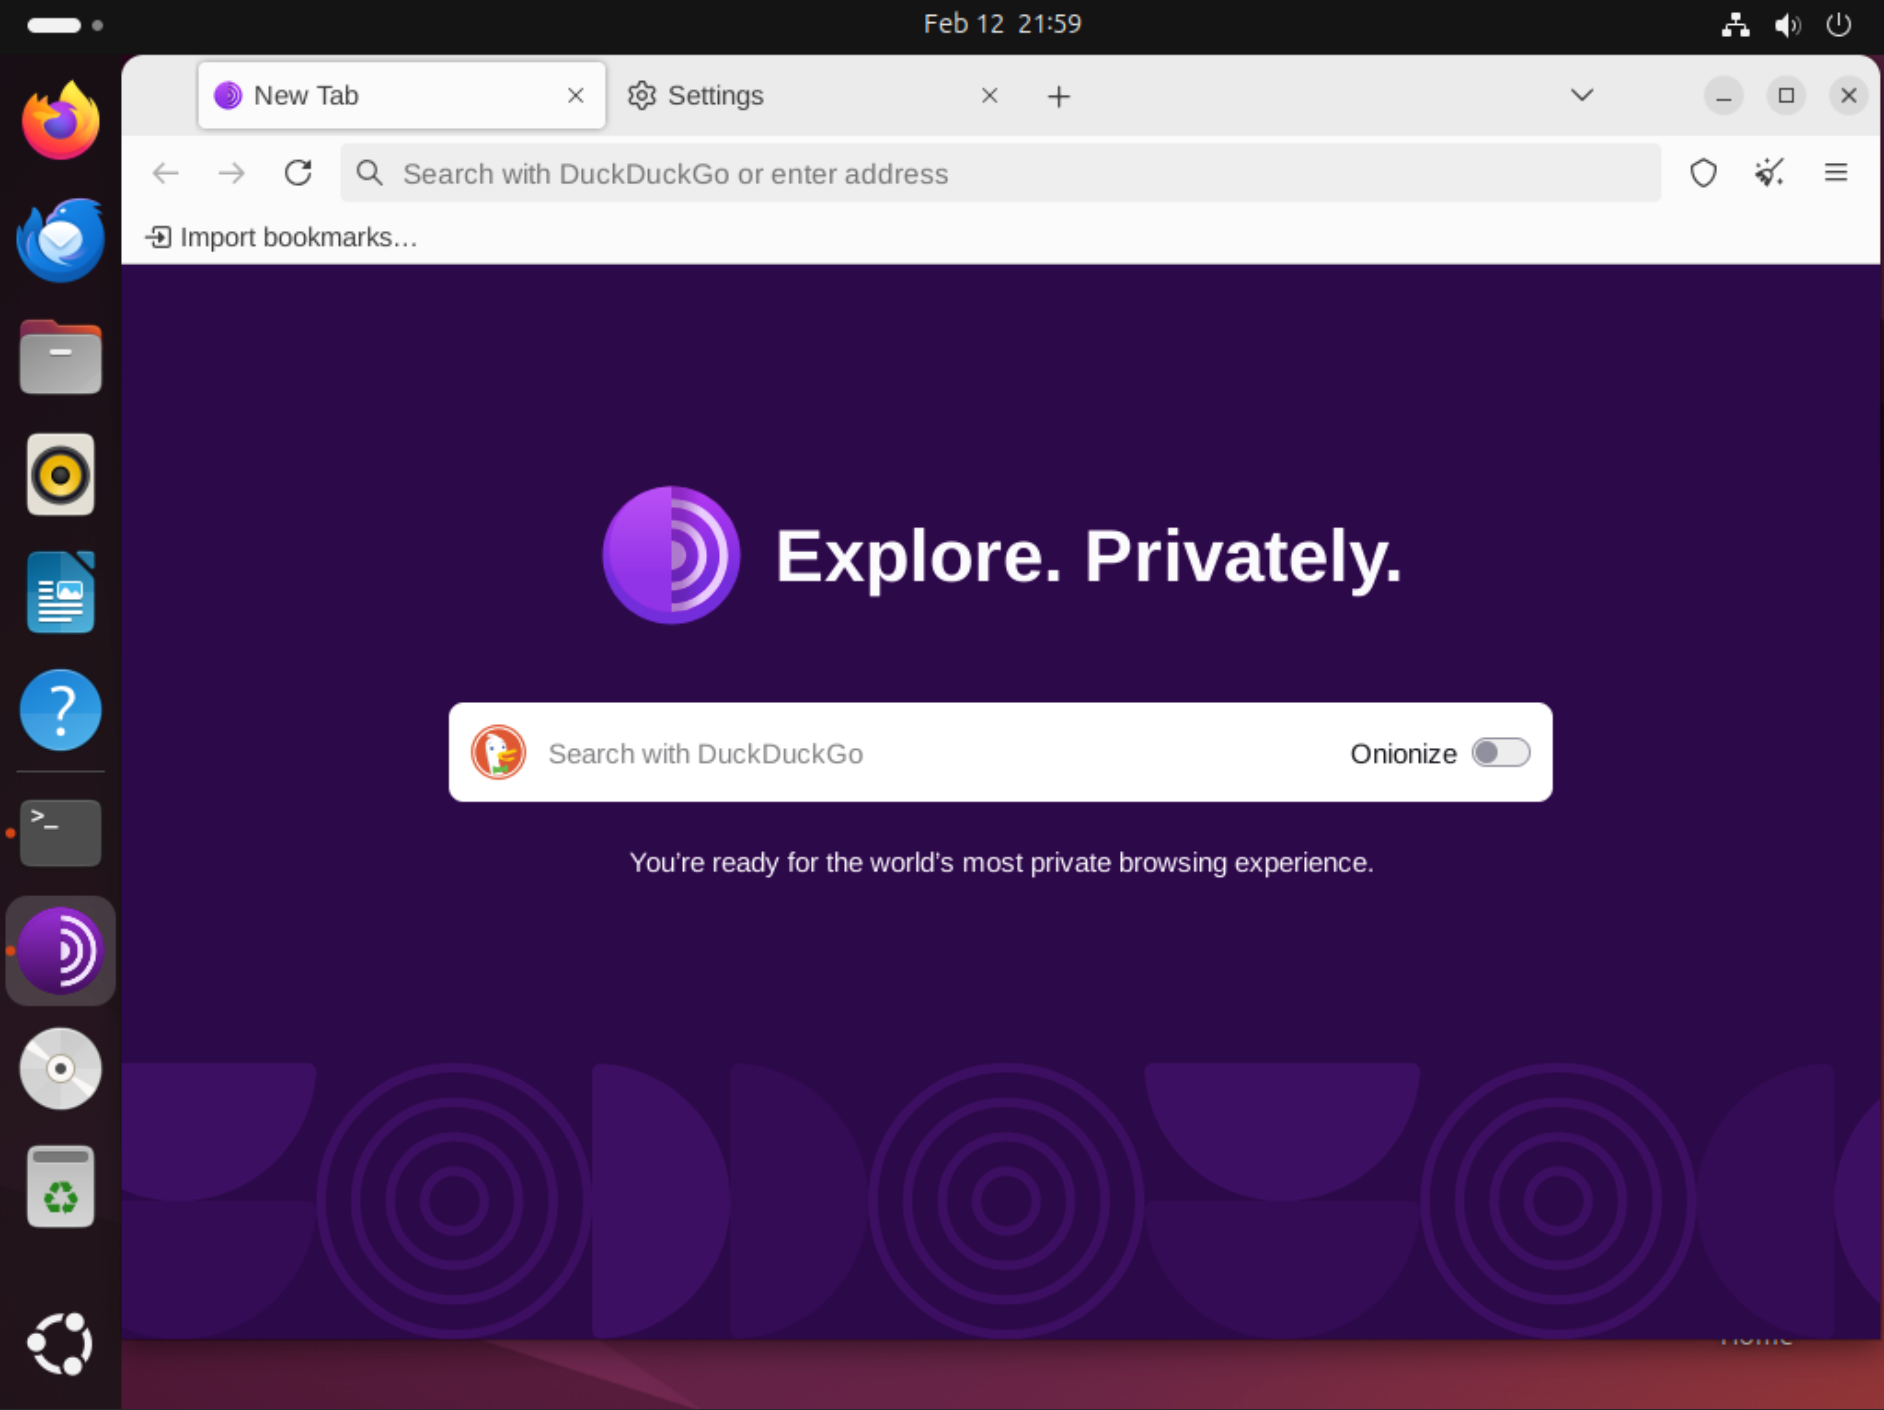Click the DuckDuckGo logo in the search box
Image resolution: width=1884 pixels, height=1410 pixels.
(498, 752)
